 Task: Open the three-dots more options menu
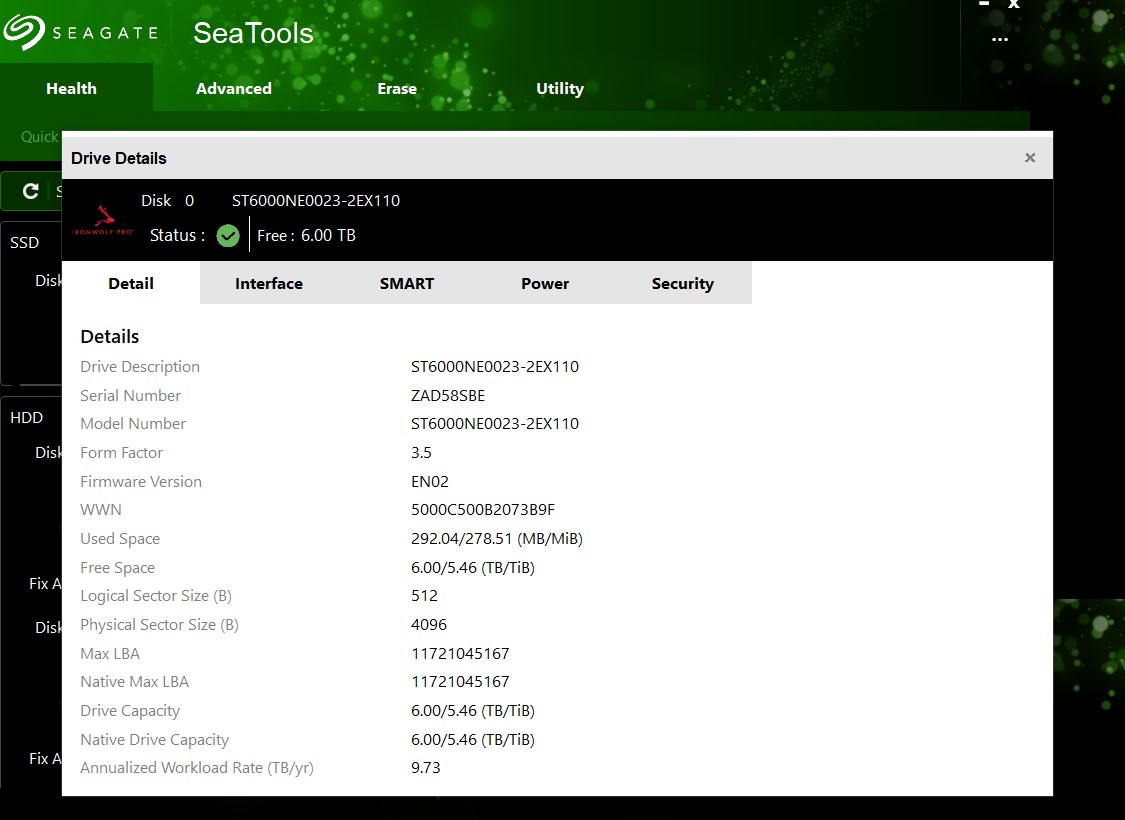click(x=999, y=40)
